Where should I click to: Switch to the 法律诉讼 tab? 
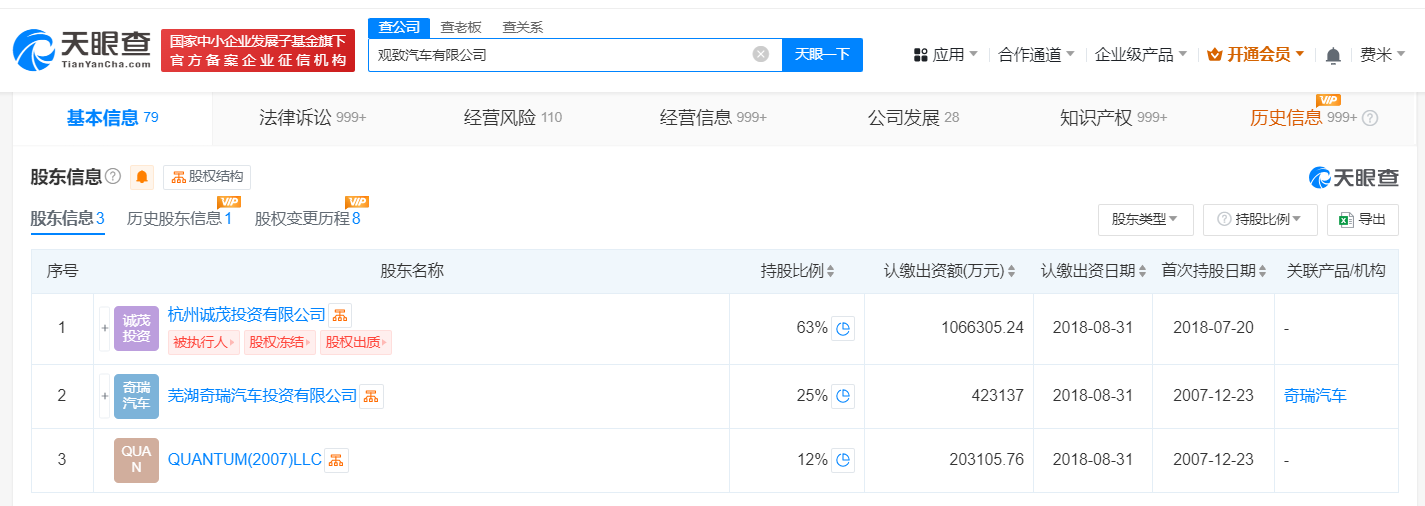[x=310, y=118]
